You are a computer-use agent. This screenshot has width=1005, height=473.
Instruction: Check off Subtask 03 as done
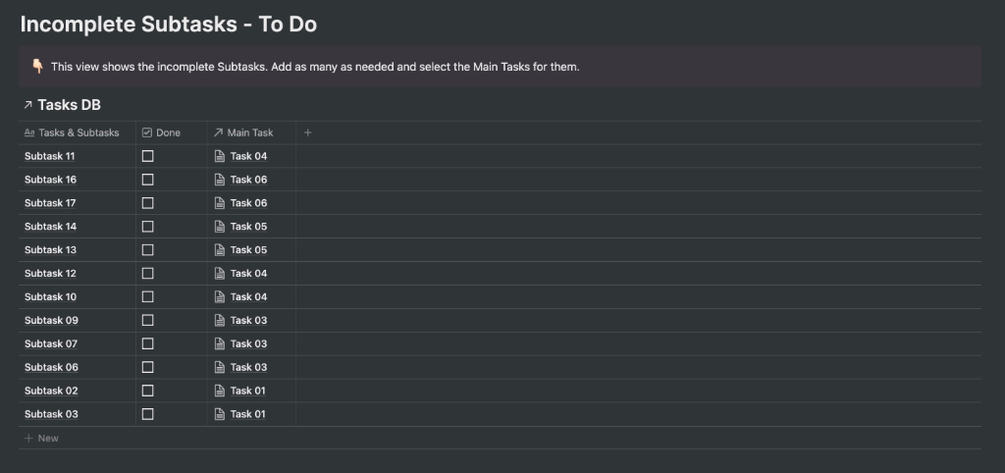click(148, 414)
